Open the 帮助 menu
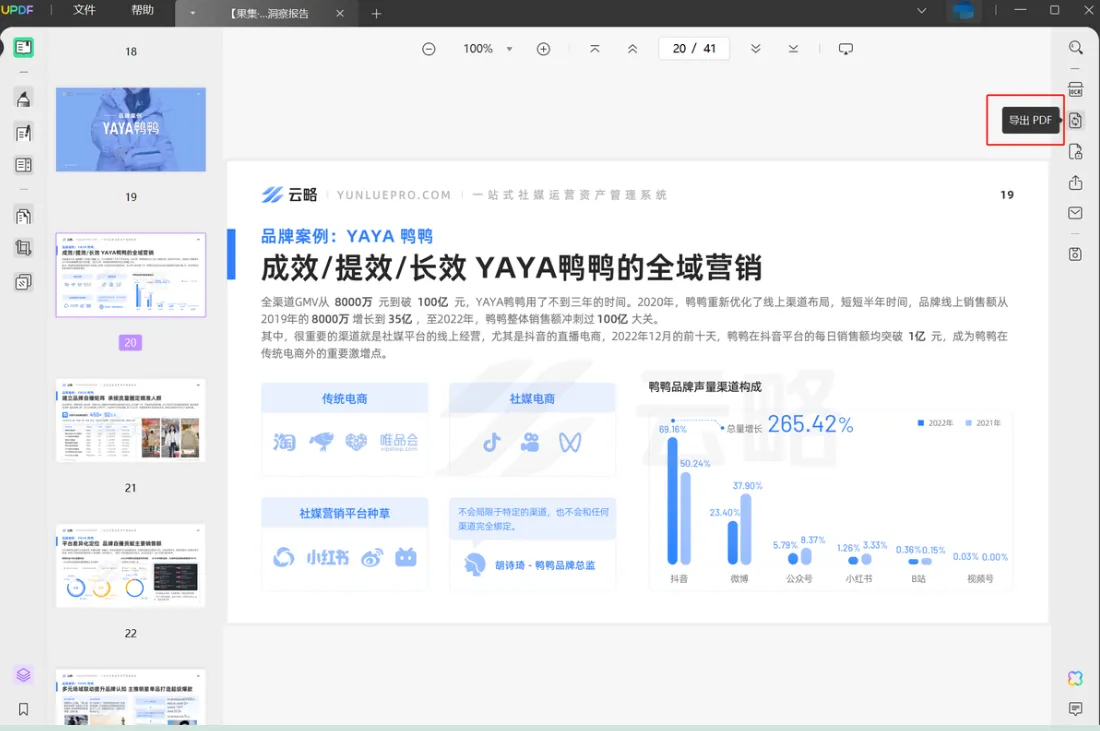 coord(142,11)
